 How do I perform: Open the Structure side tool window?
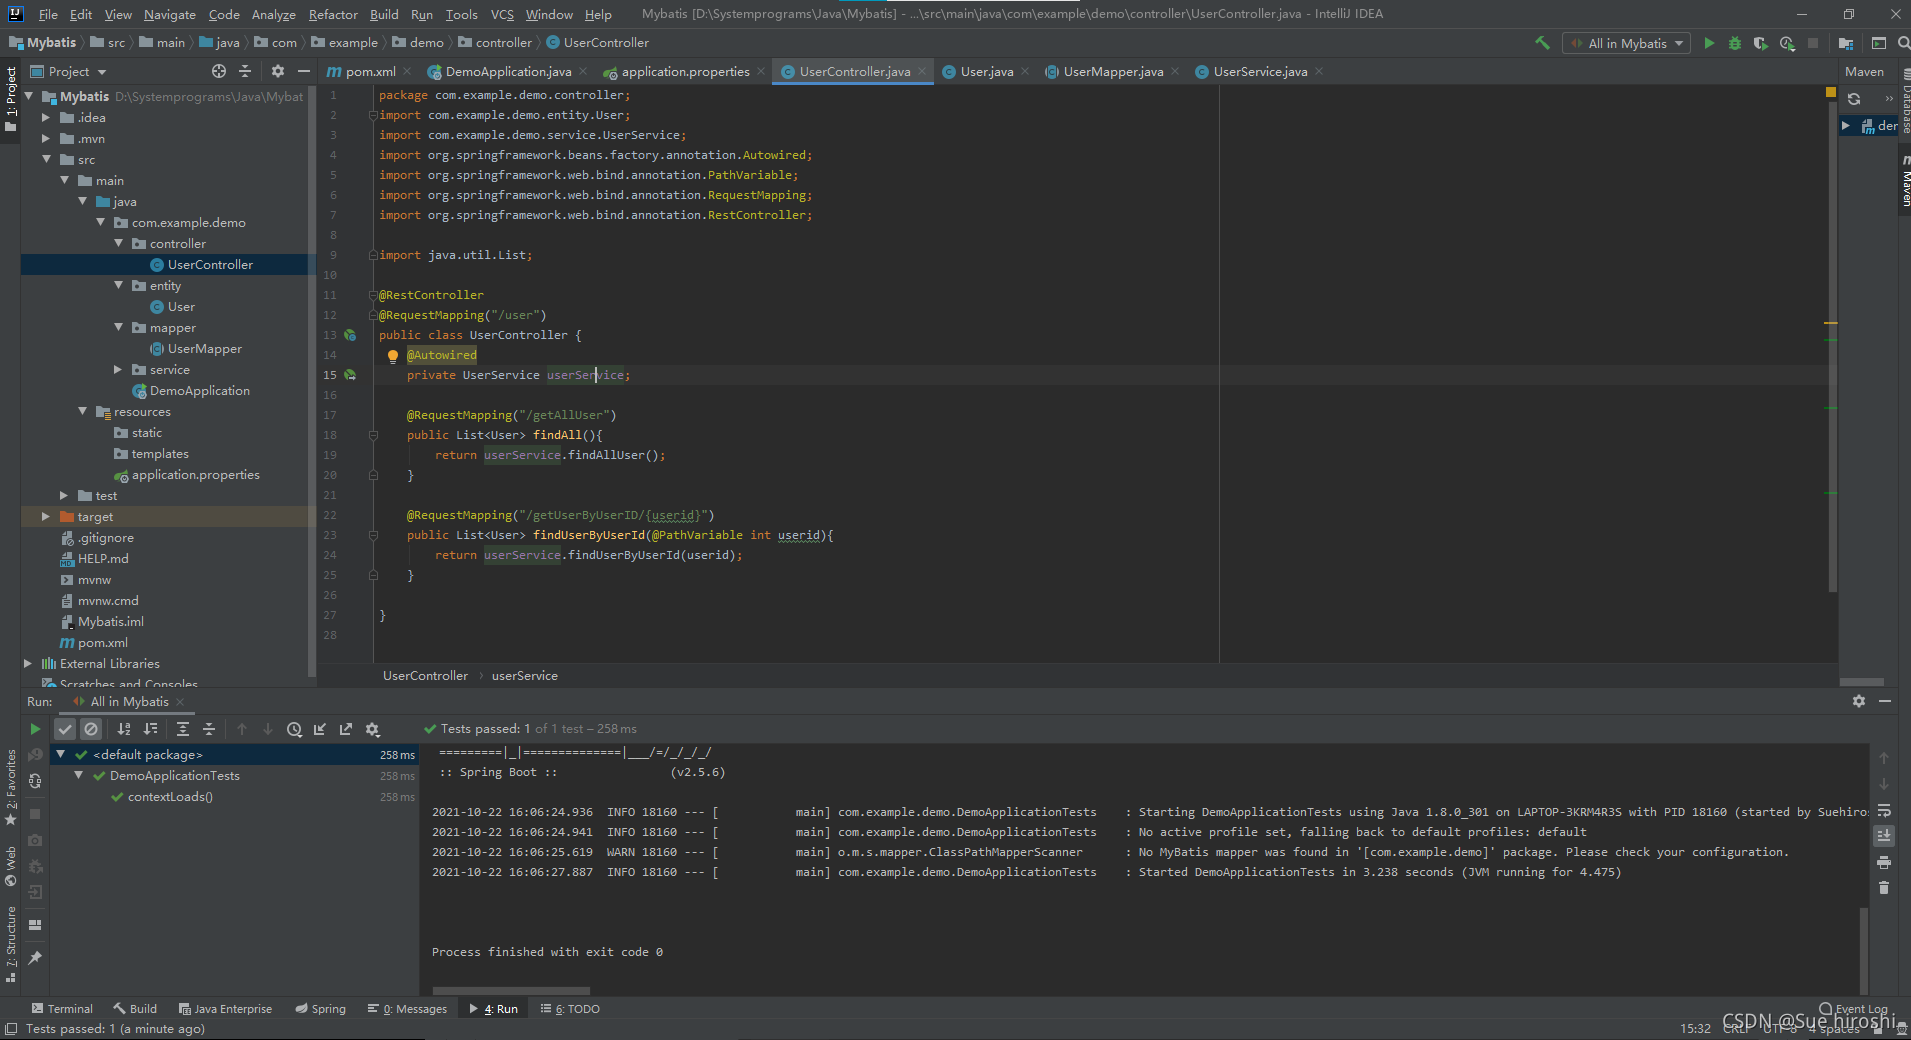pyautogui.click(x=11, y=945)
